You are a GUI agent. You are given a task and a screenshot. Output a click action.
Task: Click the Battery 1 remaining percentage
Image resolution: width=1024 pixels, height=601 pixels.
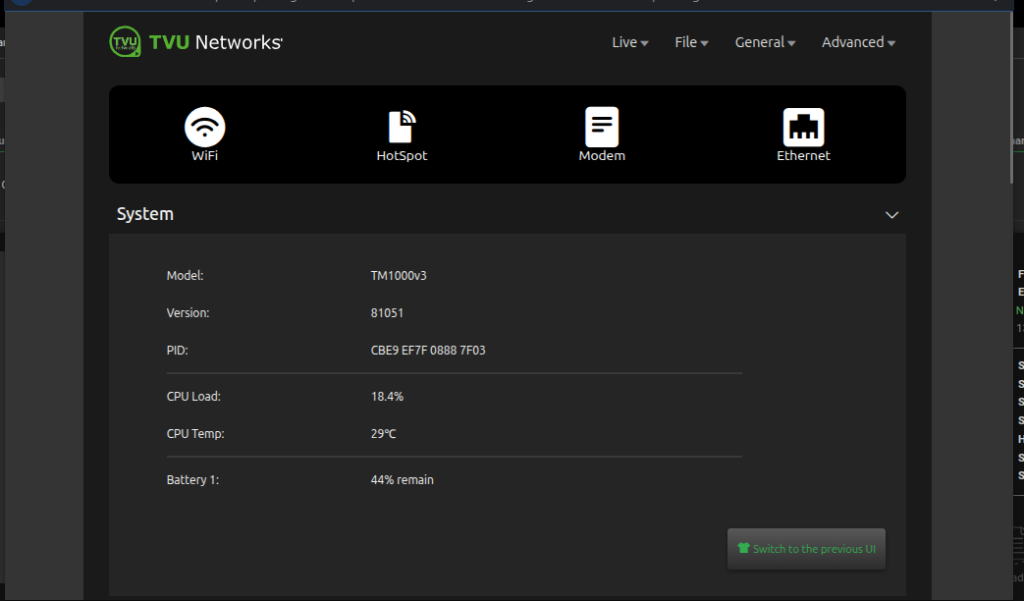[x=403, y=479]
